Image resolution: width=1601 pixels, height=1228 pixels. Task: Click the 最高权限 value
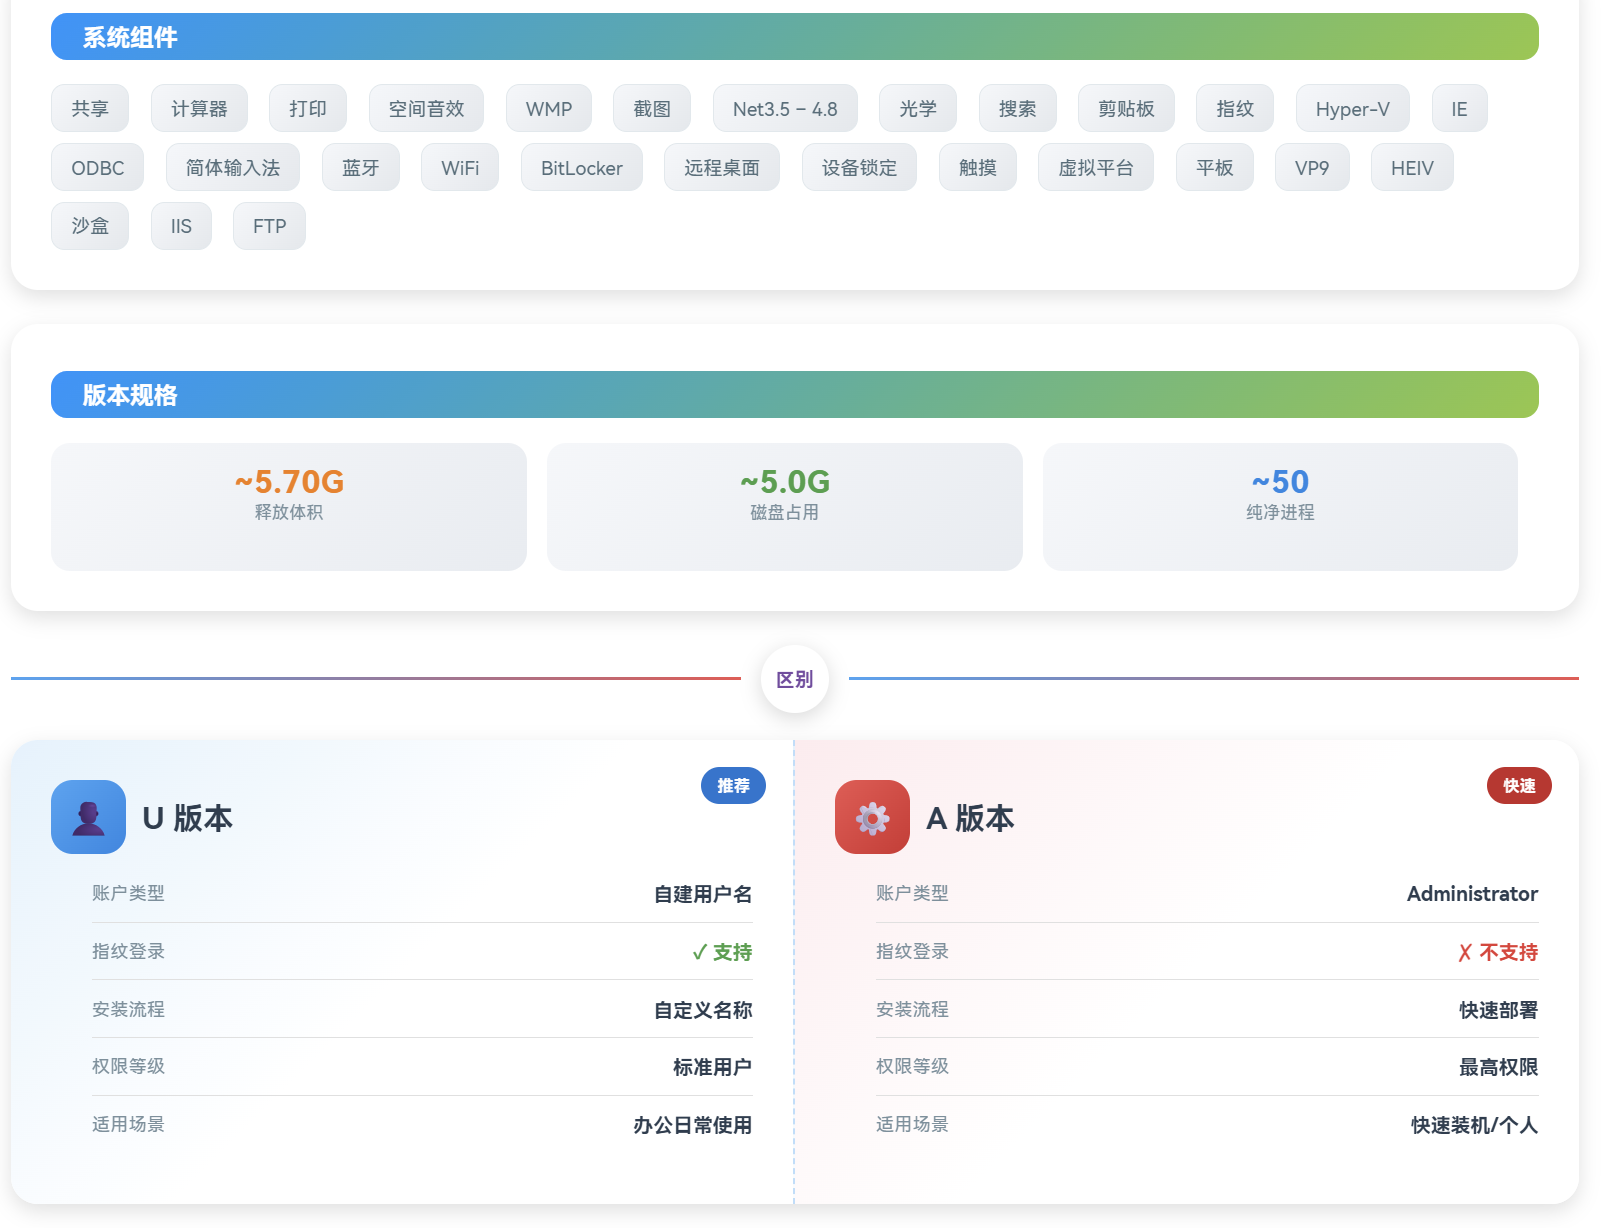tap(1499, 1067)
